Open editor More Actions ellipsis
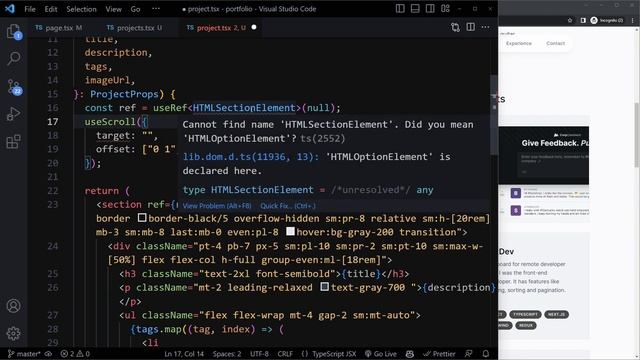The width and height of the screenshot is (640, 360). tap(485, 27)
